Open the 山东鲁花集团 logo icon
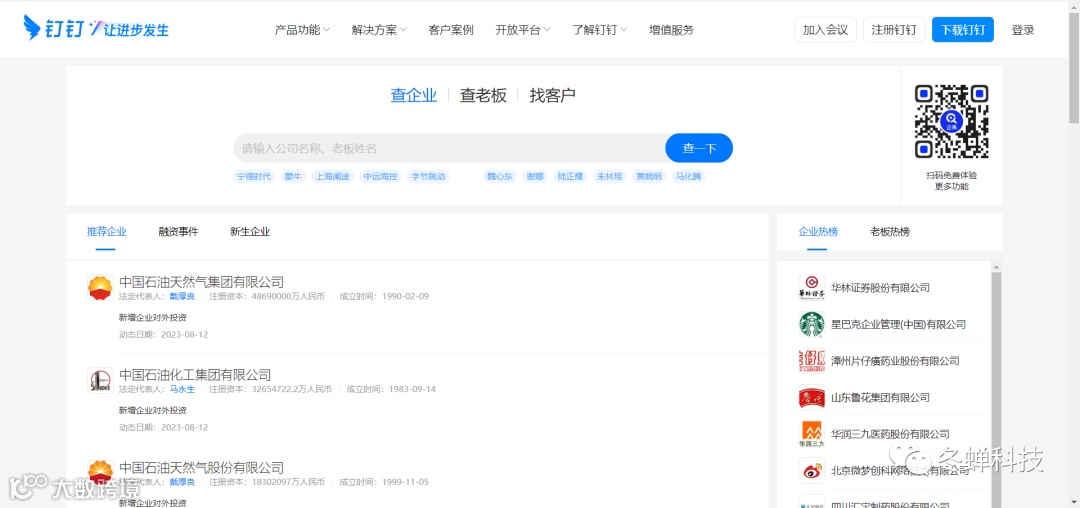Screen dimensions: 1080x508 (811, 397)
